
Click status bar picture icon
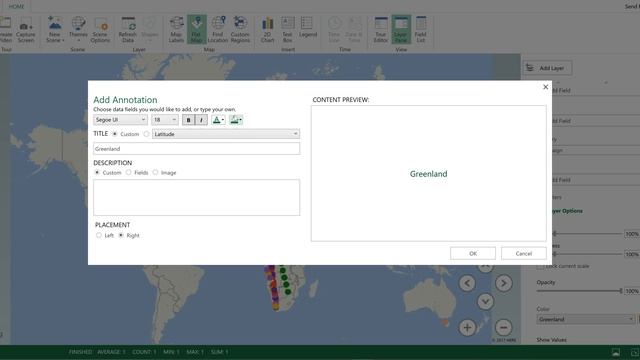[616, 352]
